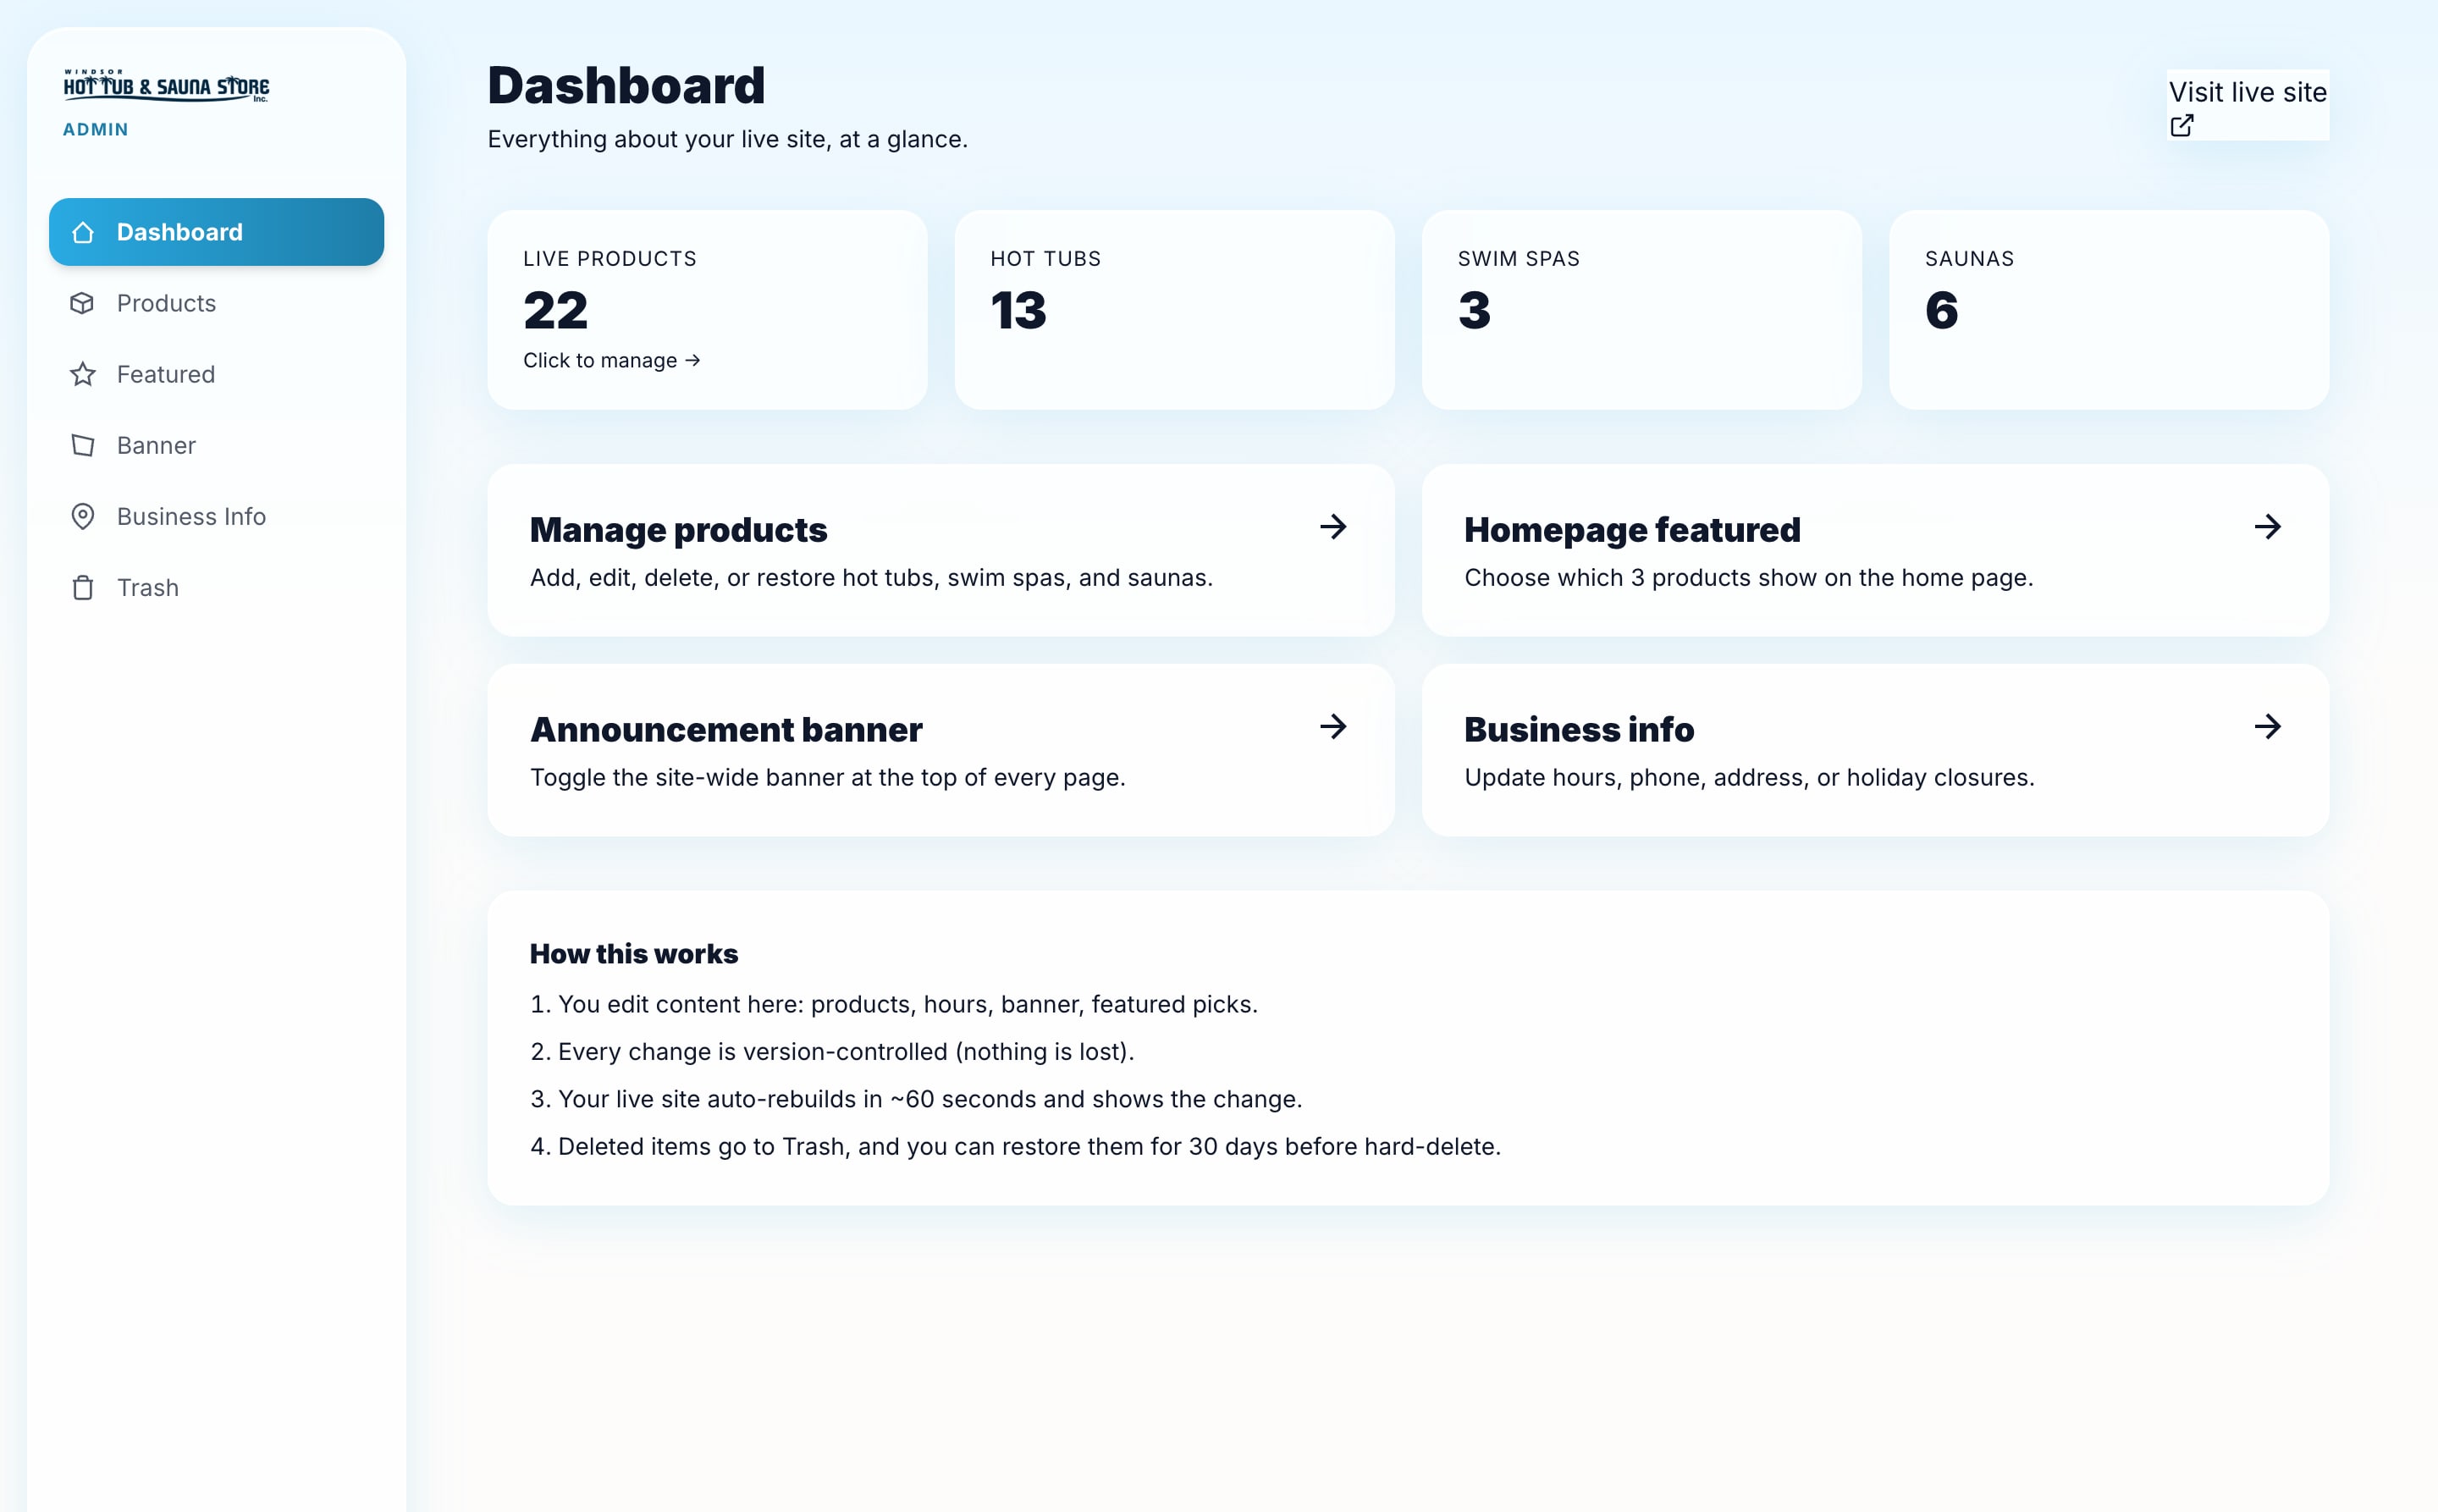Click the Hot Tubs stat card
The width and height of the screenshot is (2438, 1512).
(1174, 309)
